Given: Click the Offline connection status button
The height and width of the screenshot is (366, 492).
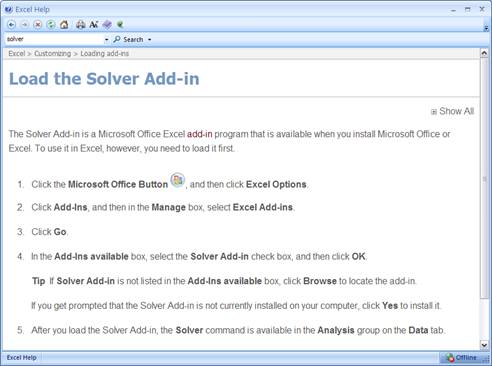Looking at the screenshot, I should [462, 358].
